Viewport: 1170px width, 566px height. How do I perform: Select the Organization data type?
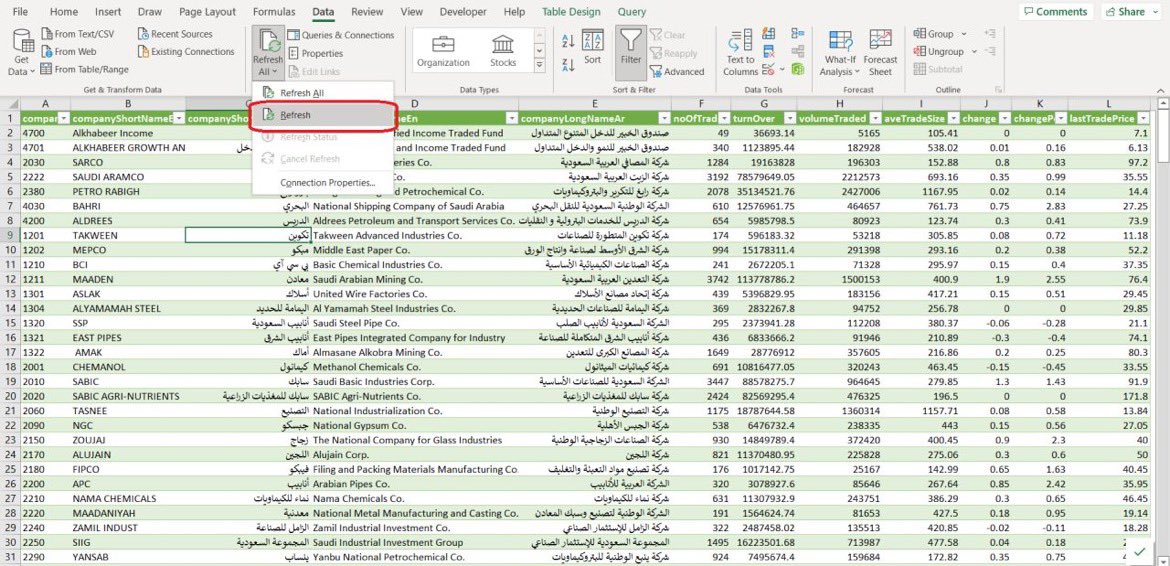[443, 51]
